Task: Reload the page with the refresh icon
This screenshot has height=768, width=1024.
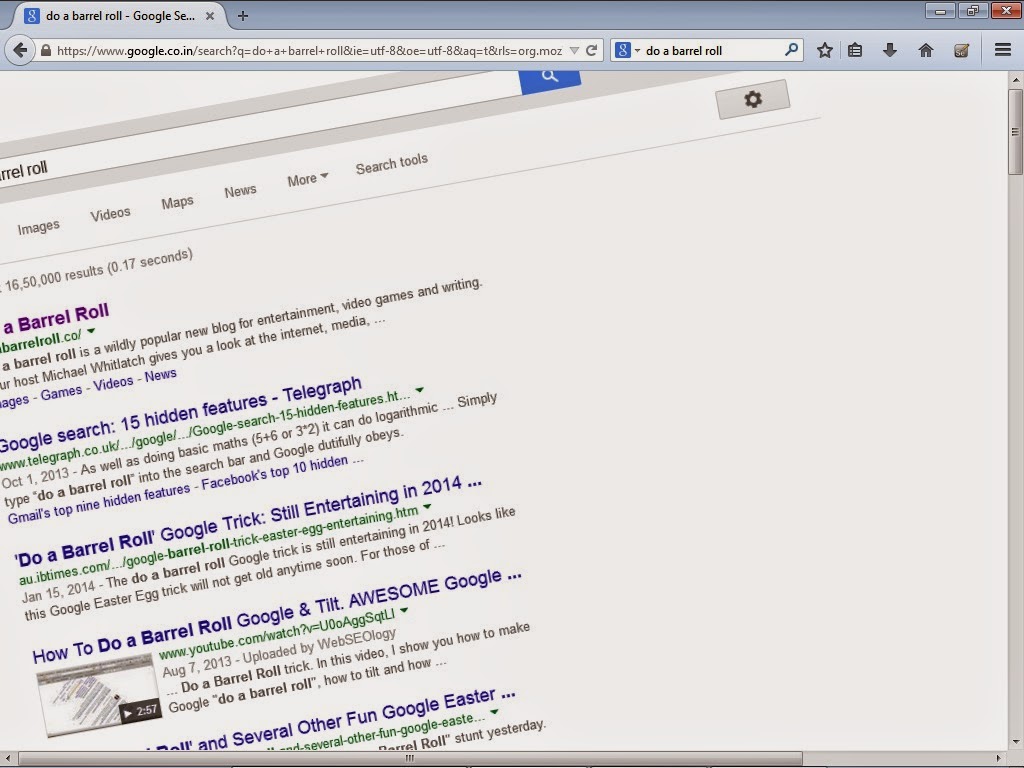Action: click(592, 50)
